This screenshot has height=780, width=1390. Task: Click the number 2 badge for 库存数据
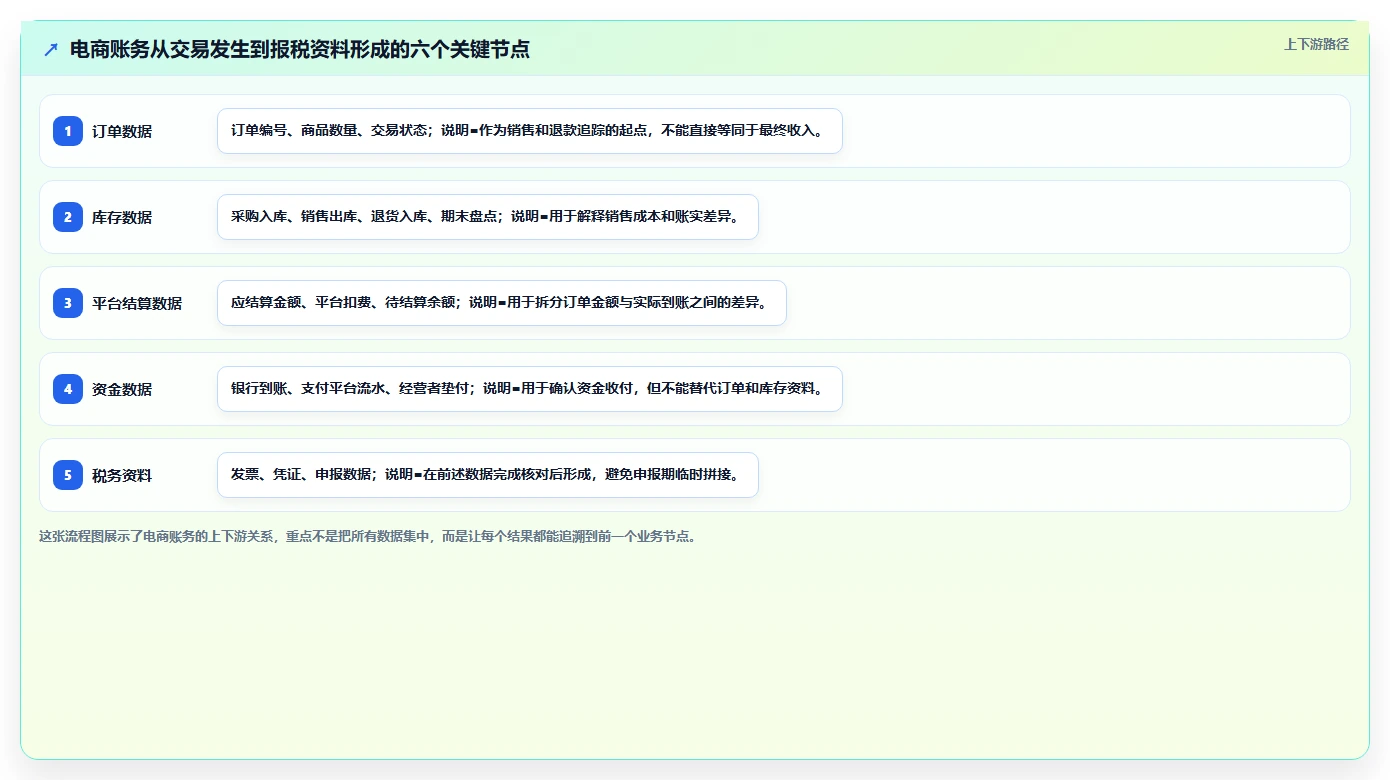tap(68, 217)
